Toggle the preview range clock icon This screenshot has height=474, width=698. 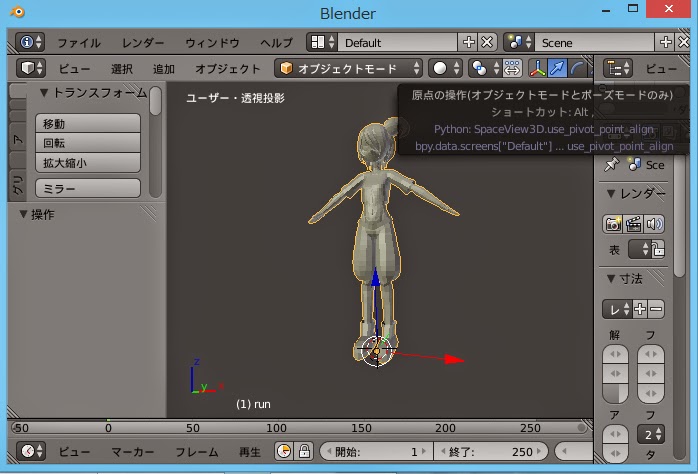(x=284, y=451)
